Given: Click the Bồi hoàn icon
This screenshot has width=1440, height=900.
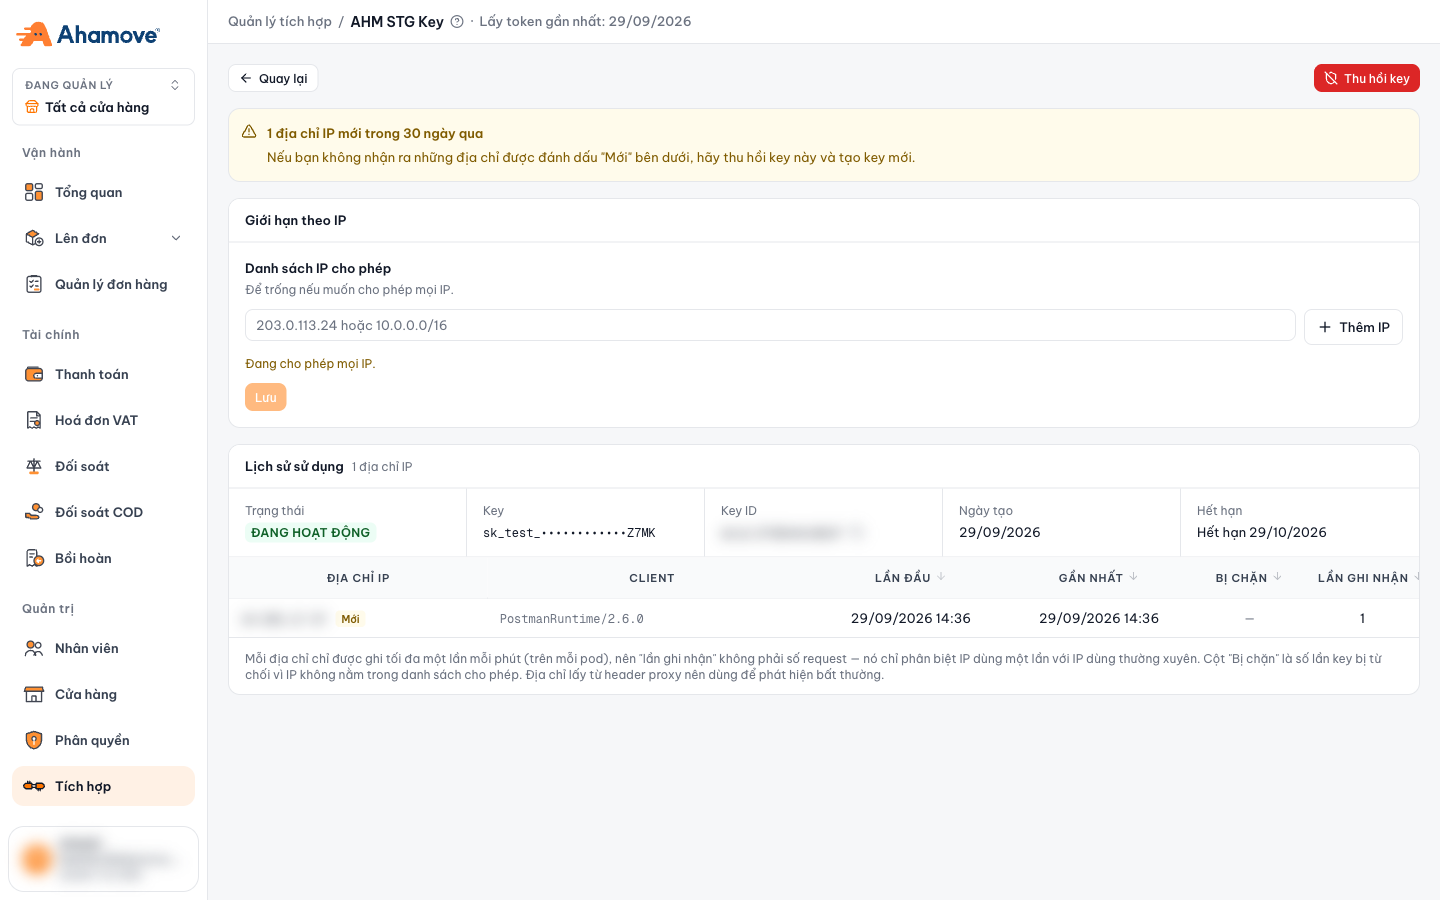Looking at the screenshot, I should (34, 558).
